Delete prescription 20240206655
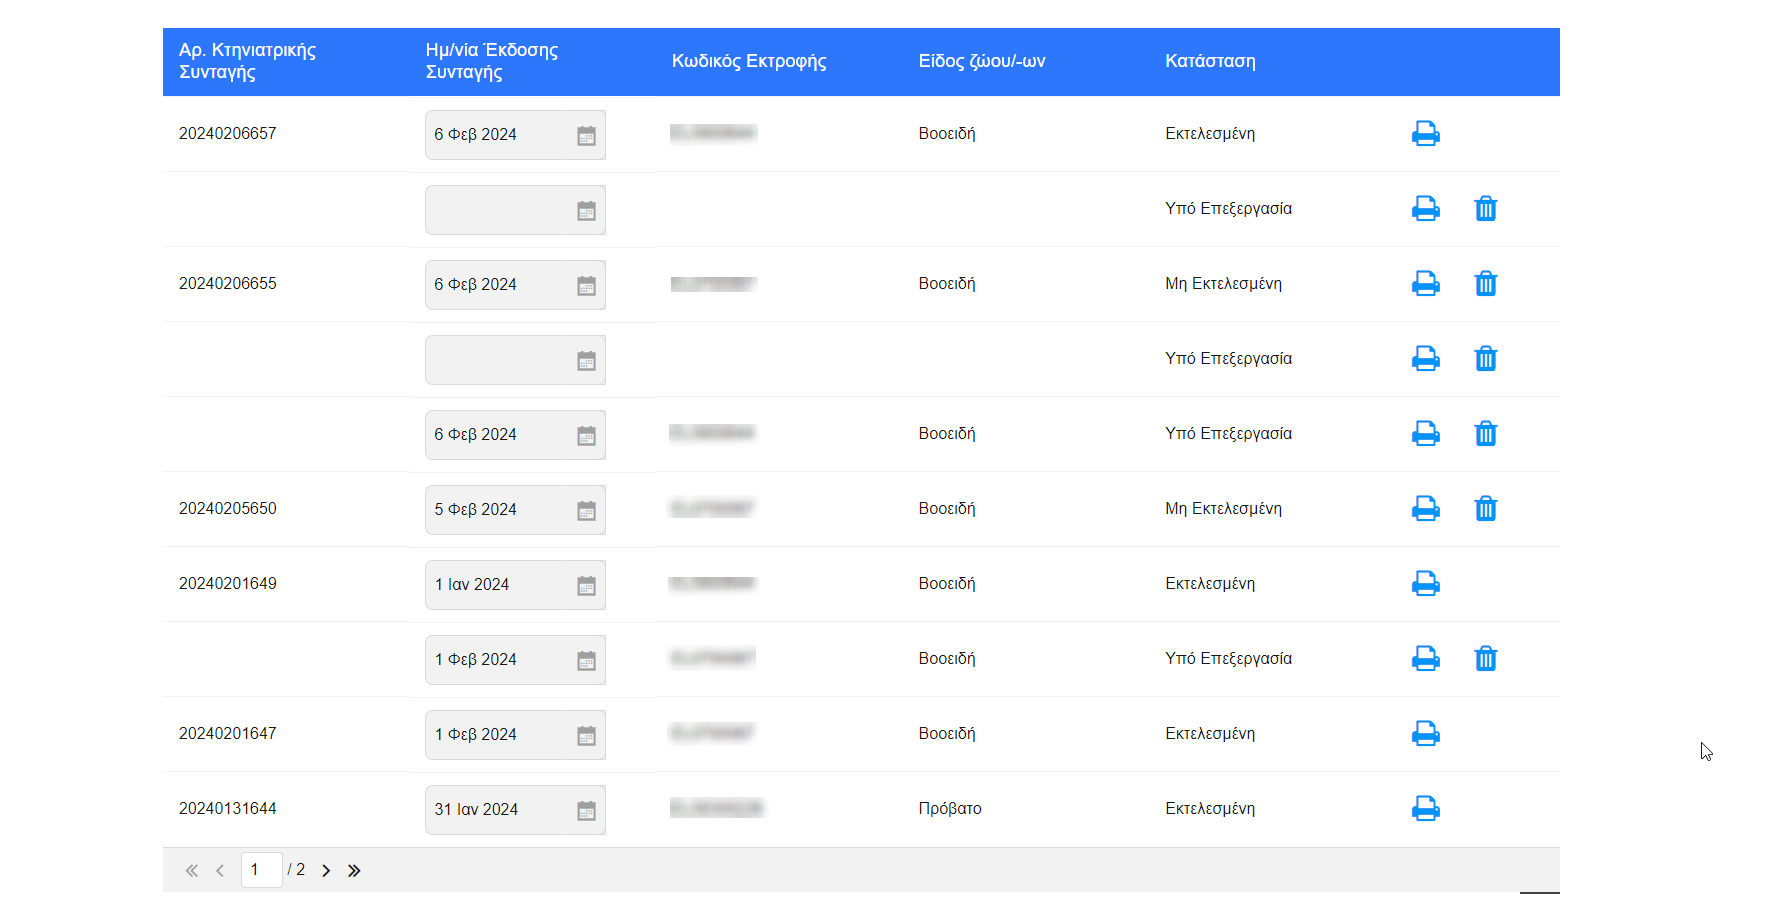The height and width of the screenshot is (898, 1784). [x=1486, y=283]
